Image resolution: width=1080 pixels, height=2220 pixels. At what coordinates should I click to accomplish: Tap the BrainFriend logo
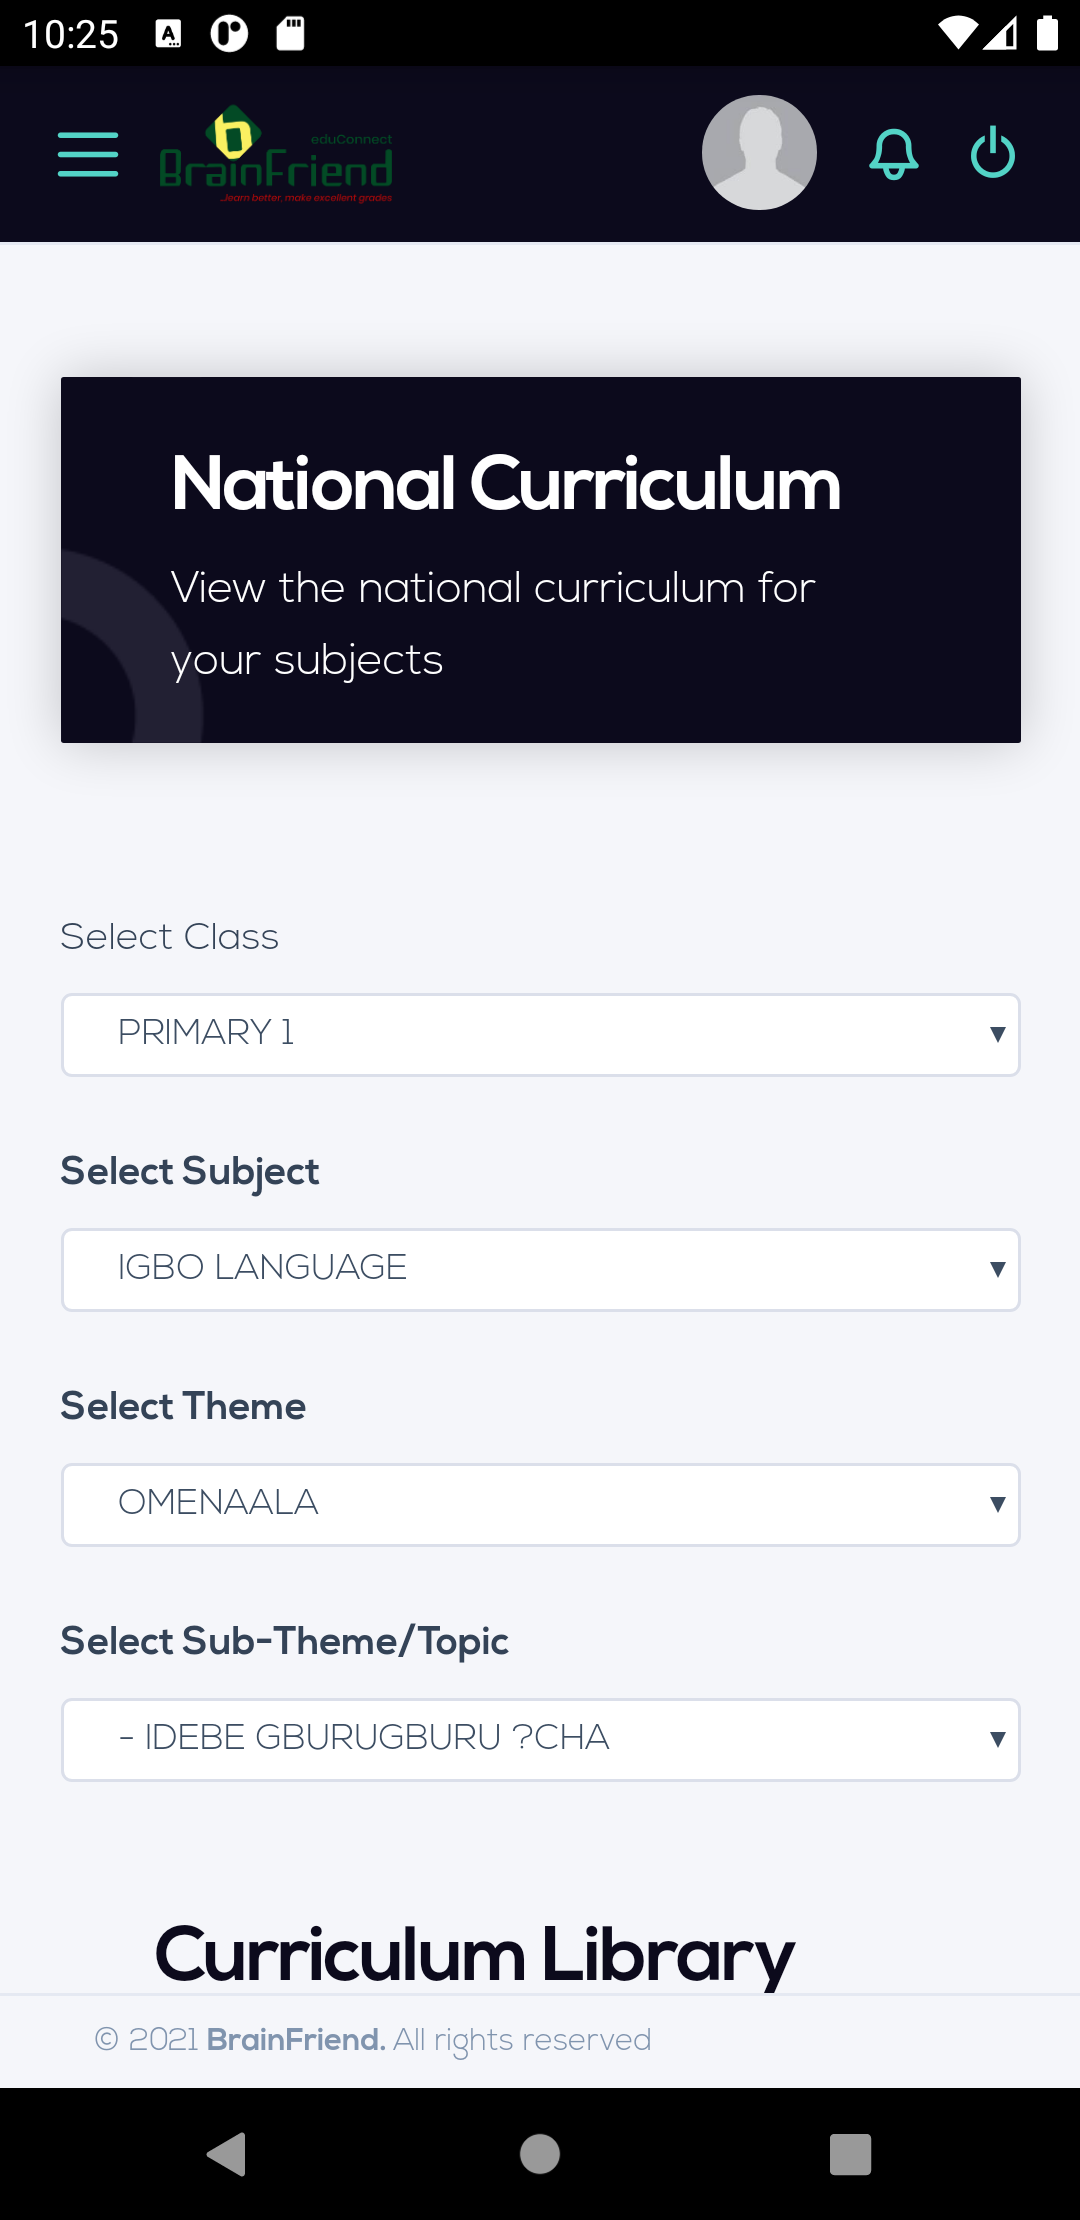click(x=276, y=154)
